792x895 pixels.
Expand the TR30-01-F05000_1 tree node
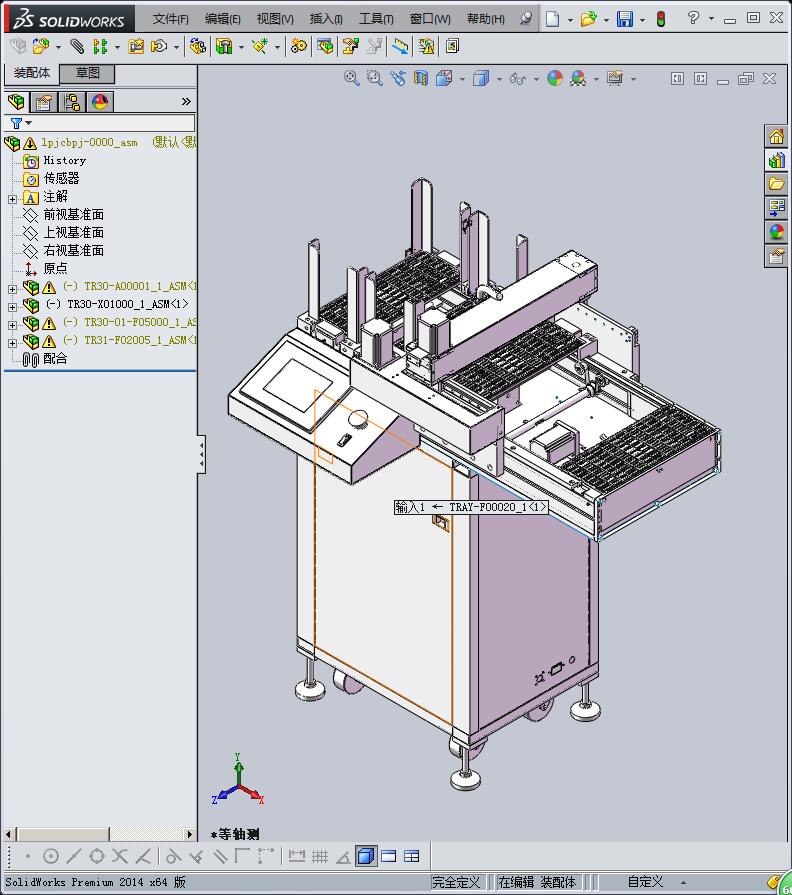pos(13,325)
